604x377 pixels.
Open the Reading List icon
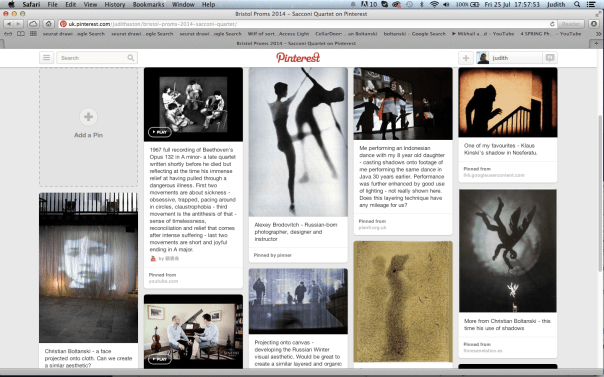pyautogui.click(x=8, y=34)
